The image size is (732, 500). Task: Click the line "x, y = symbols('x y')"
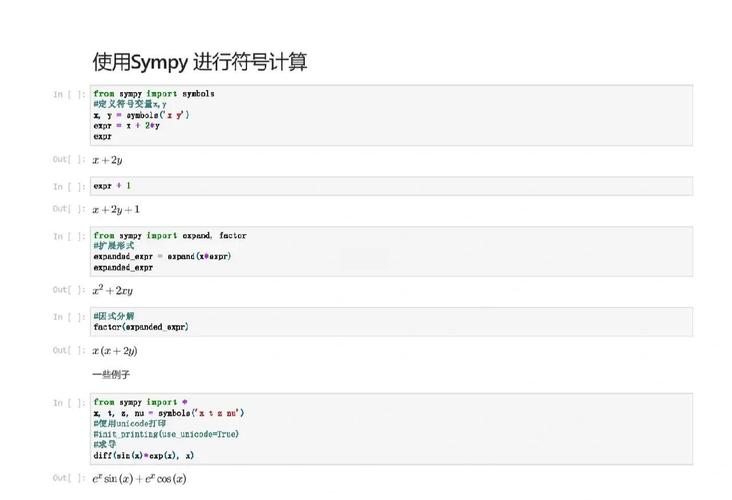pos(141,115)
